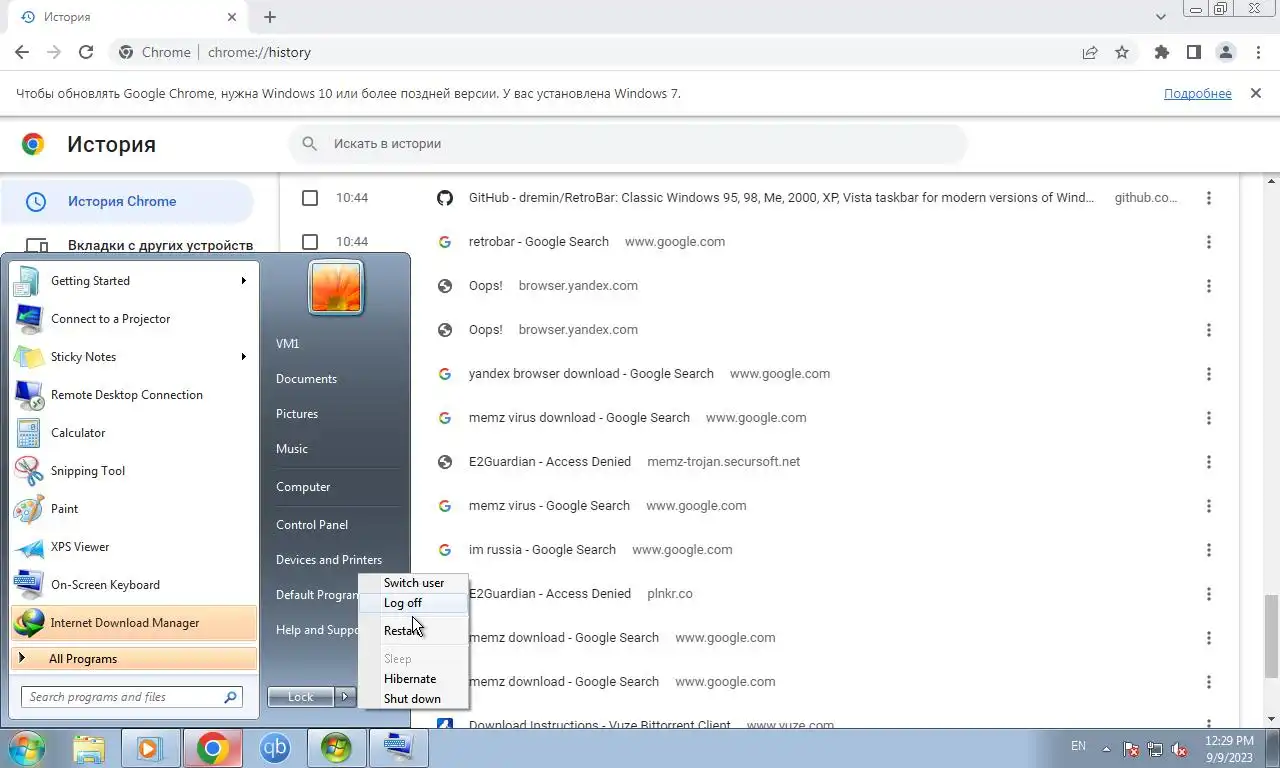
Task: Open Windows Explorer from the taskbar
Action: coord(89,748)
